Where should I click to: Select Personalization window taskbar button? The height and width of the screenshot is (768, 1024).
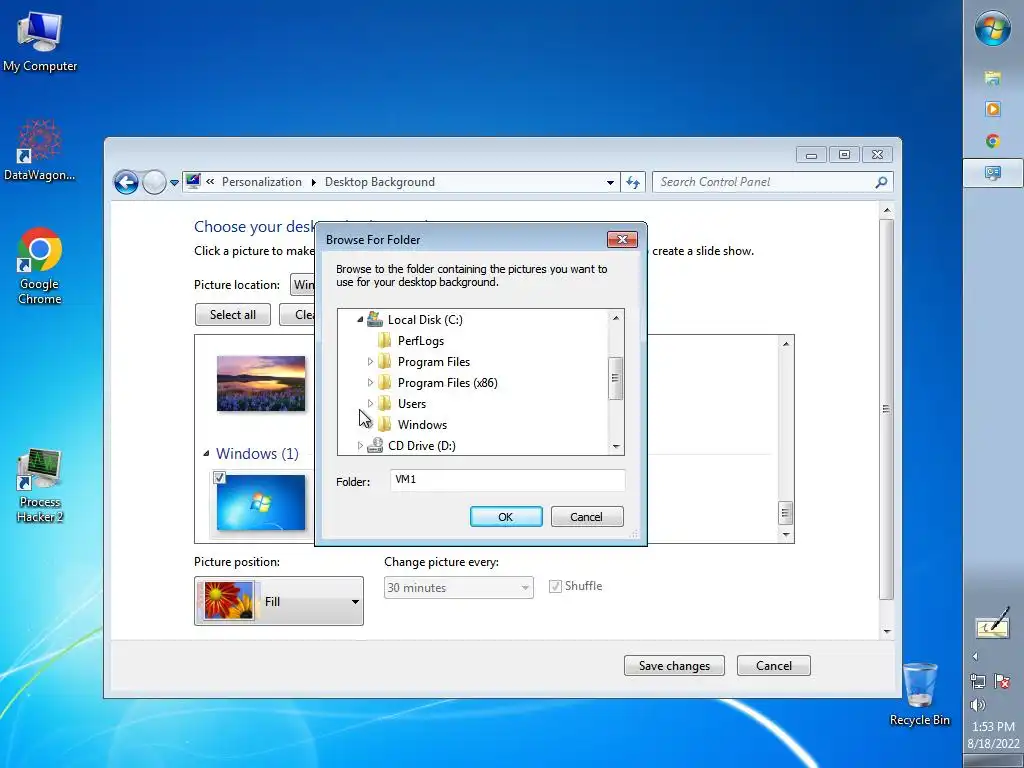point(993,173)
